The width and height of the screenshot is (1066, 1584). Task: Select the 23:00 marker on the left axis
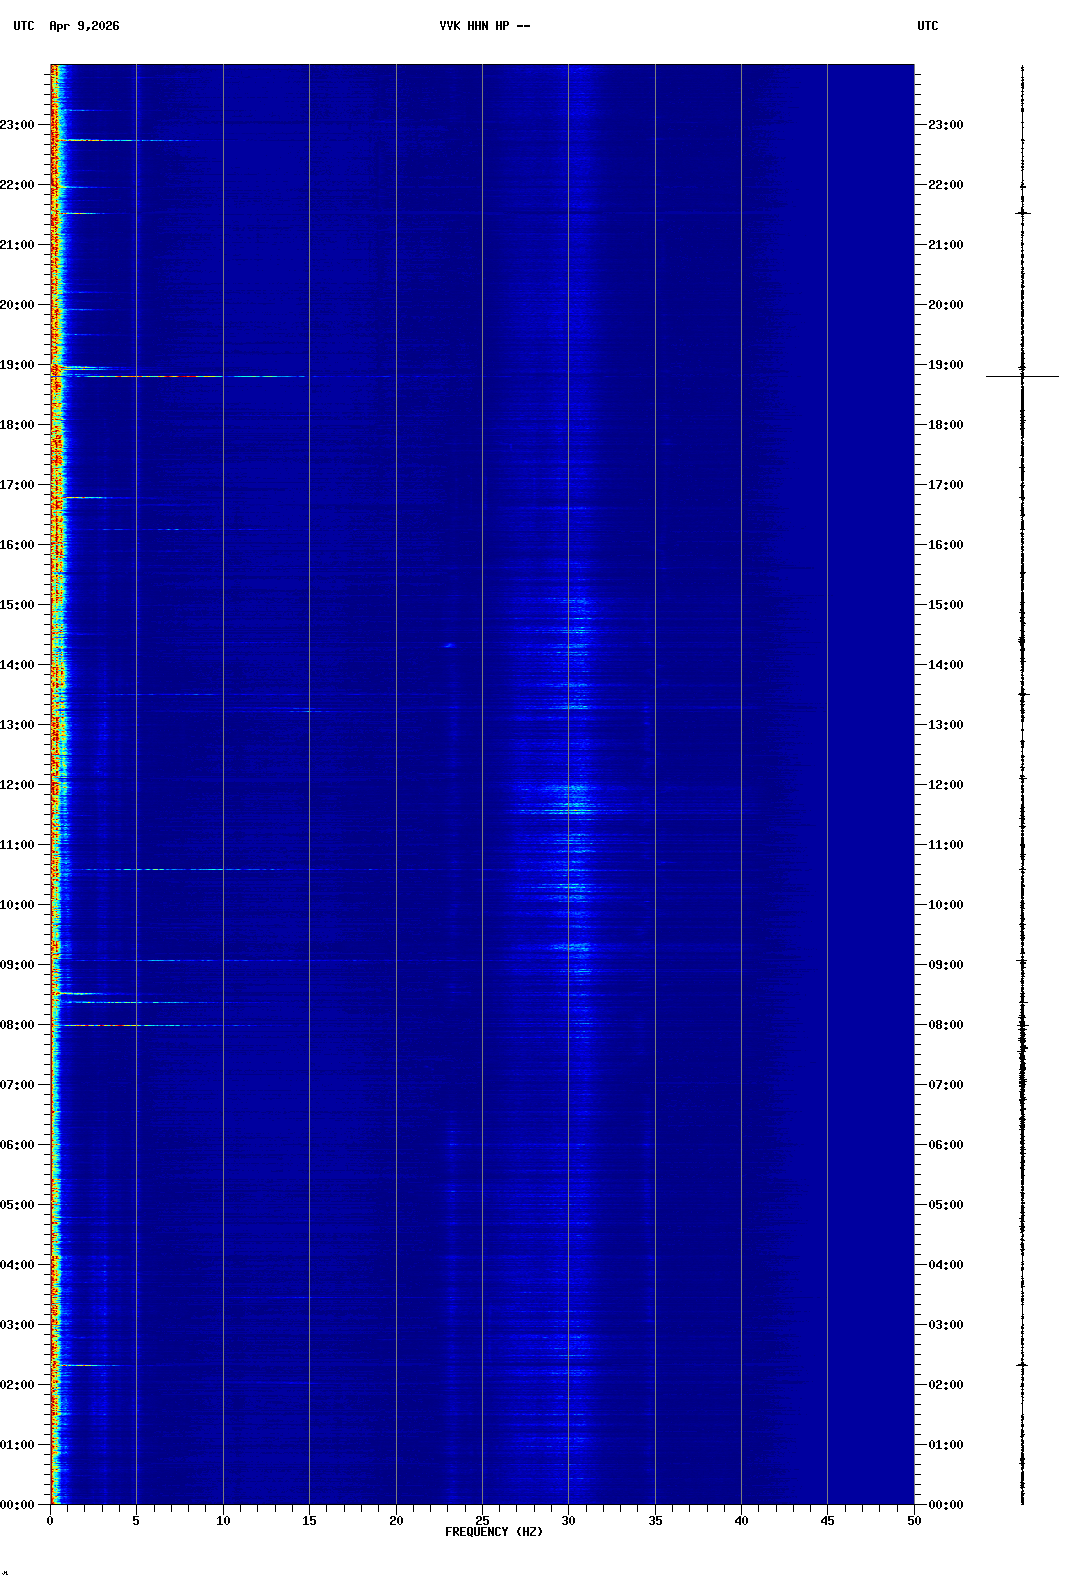coord(18,125)
